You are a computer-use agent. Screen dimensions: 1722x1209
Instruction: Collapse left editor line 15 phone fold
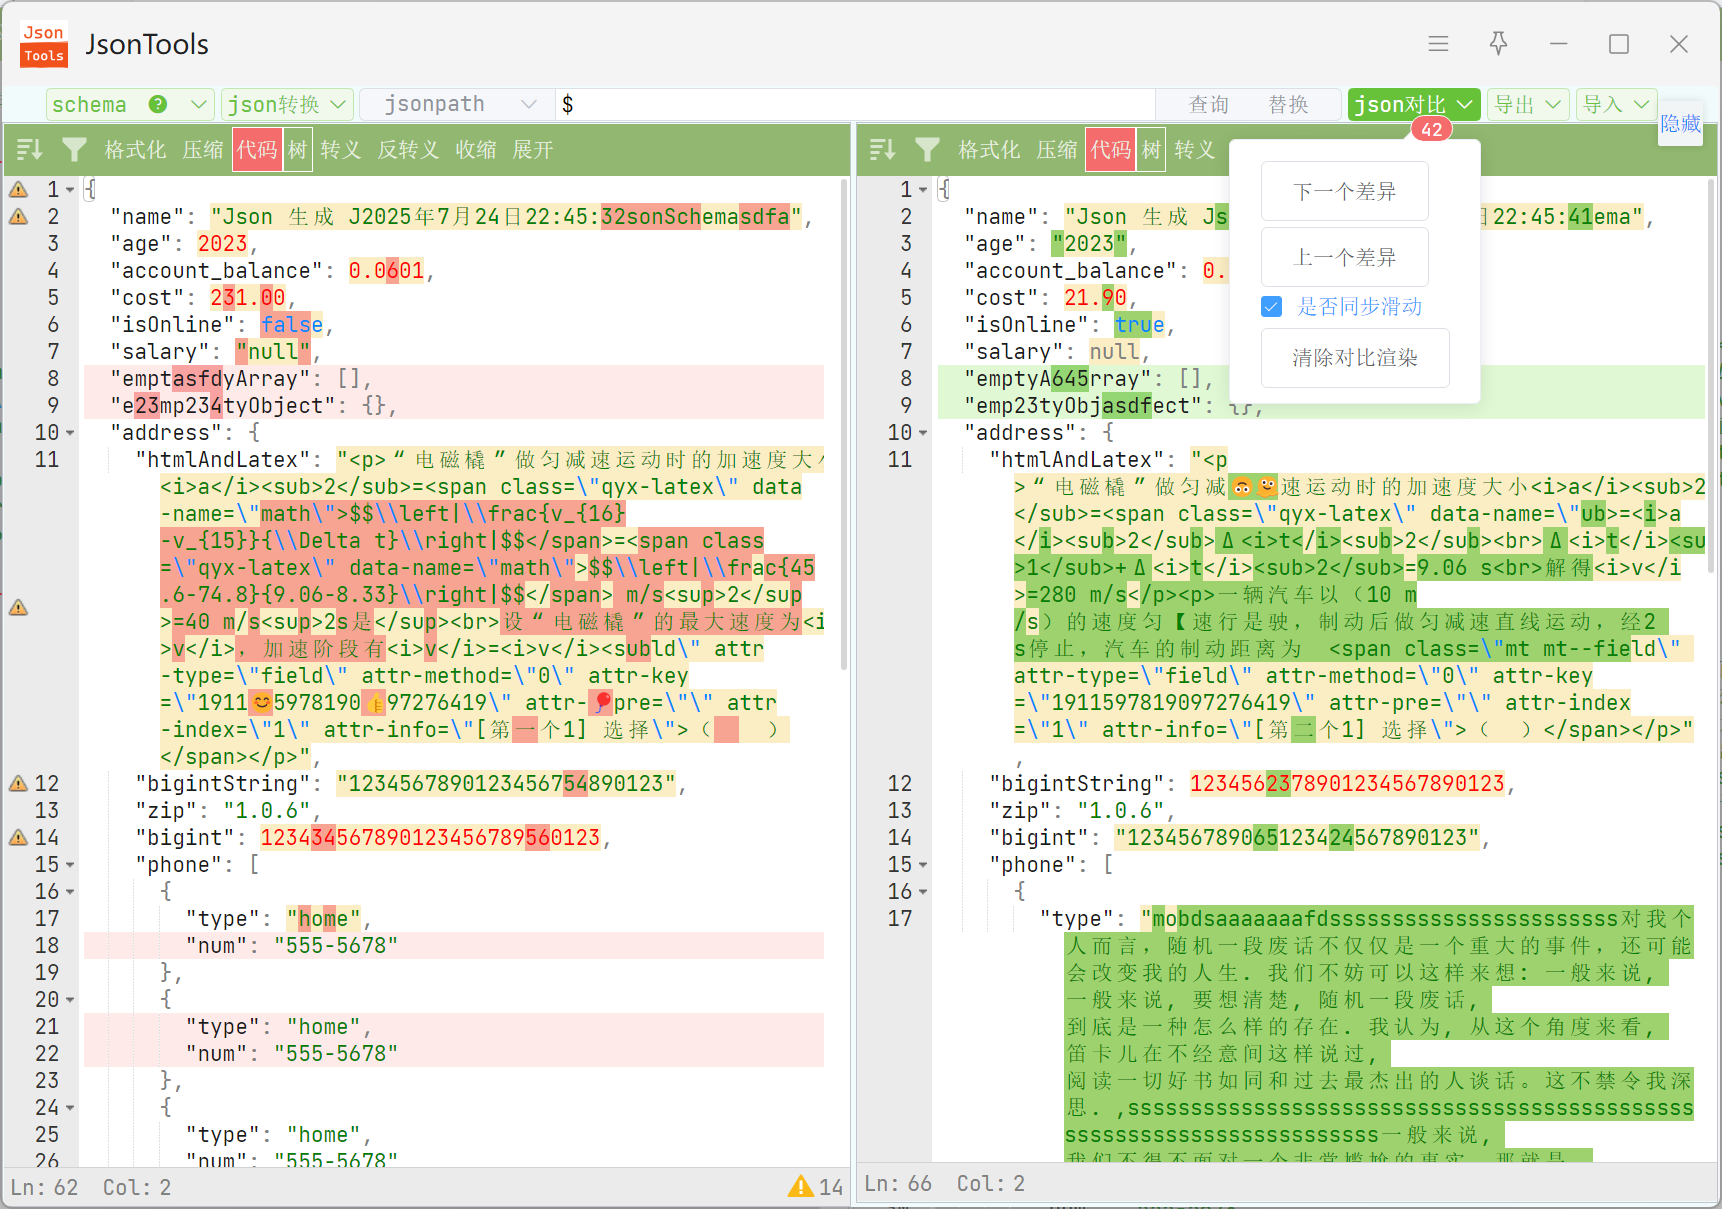click(x=70, y=865)
